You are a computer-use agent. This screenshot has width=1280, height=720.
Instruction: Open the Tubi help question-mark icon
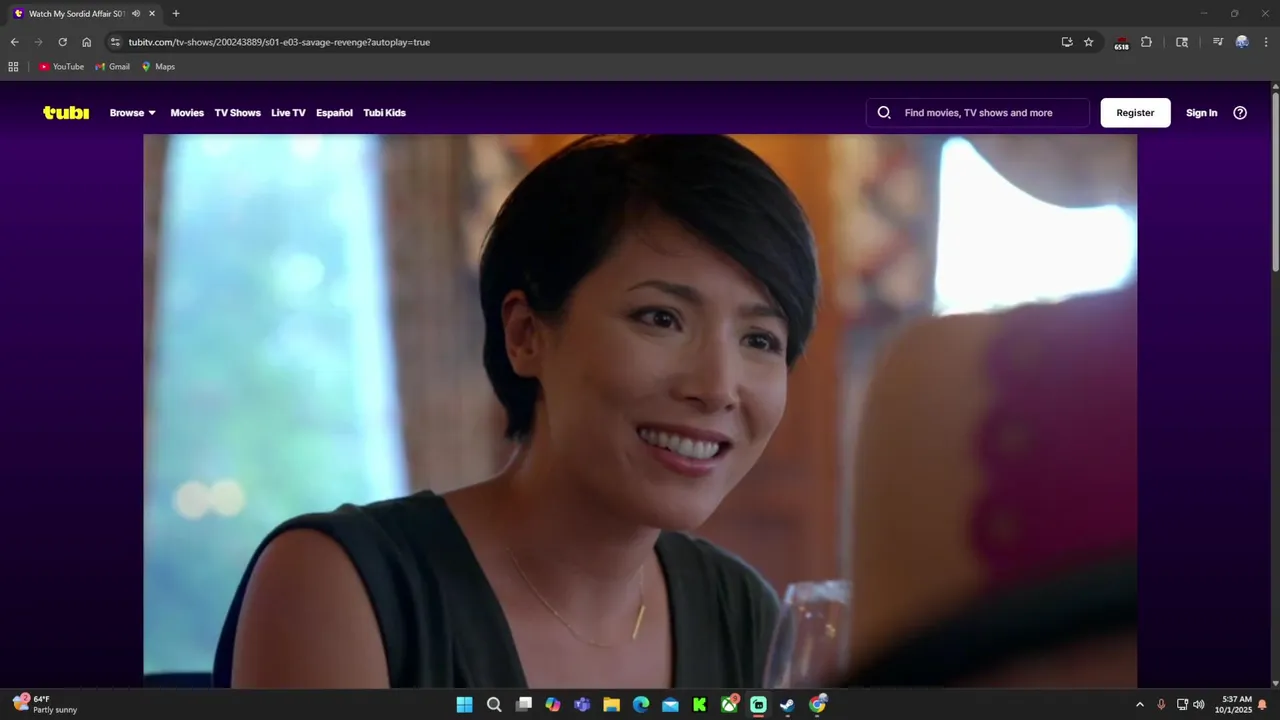(x=1240, y=113)
